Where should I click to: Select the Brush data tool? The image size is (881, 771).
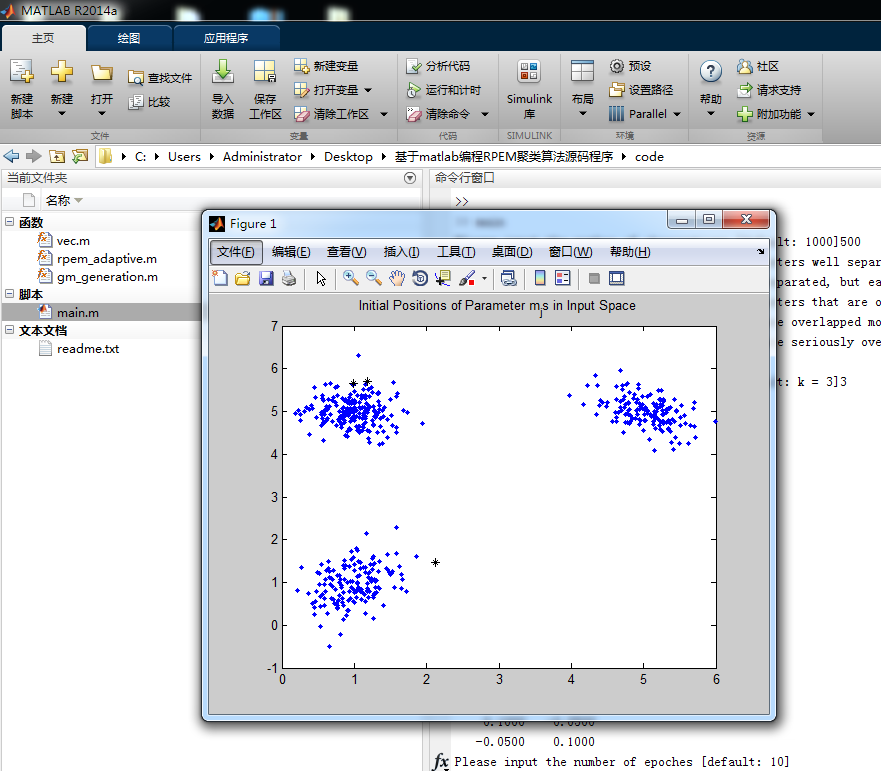(x=467, y=278)
